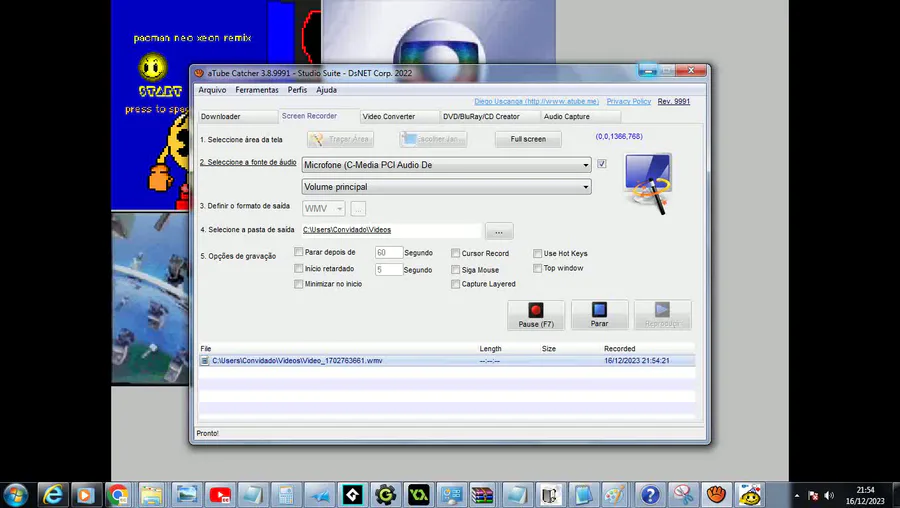Launch Internet Explorer from the taskbar
This screenshot has height=508, width=900.
coord(52,495)
